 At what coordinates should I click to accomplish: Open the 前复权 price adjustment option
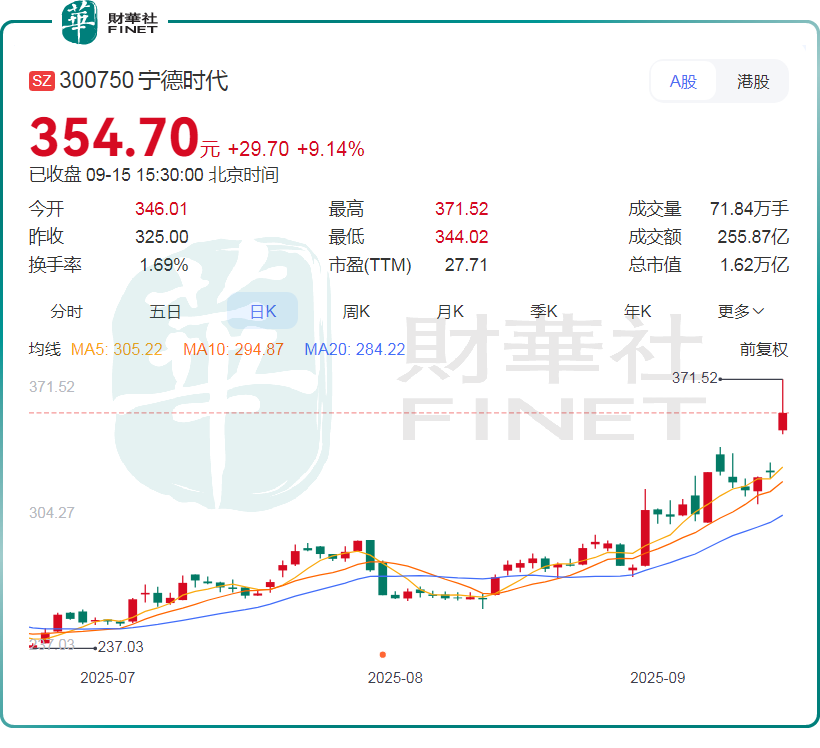point(764,349)
